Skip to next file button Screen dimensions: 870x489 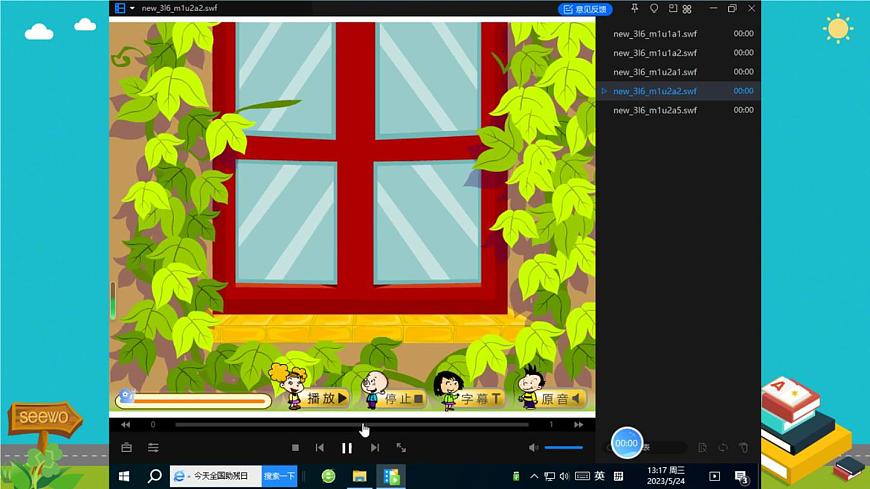(375, 447)
